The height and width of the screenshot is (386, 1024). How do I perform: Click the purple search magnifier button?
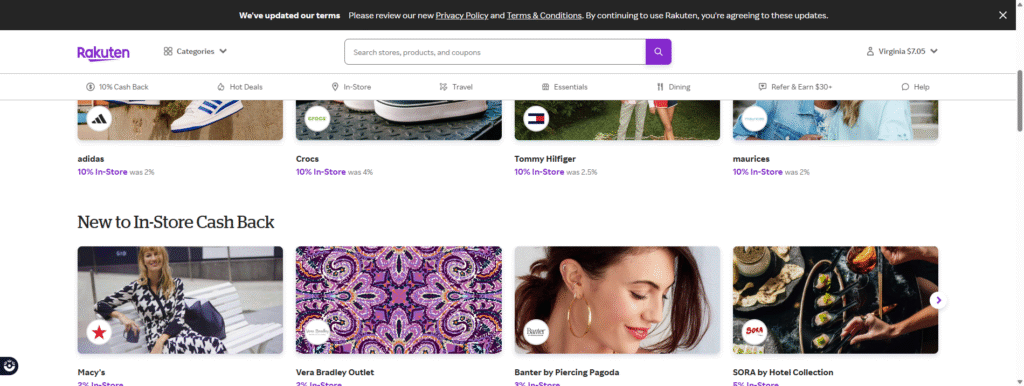coord(658,52)
